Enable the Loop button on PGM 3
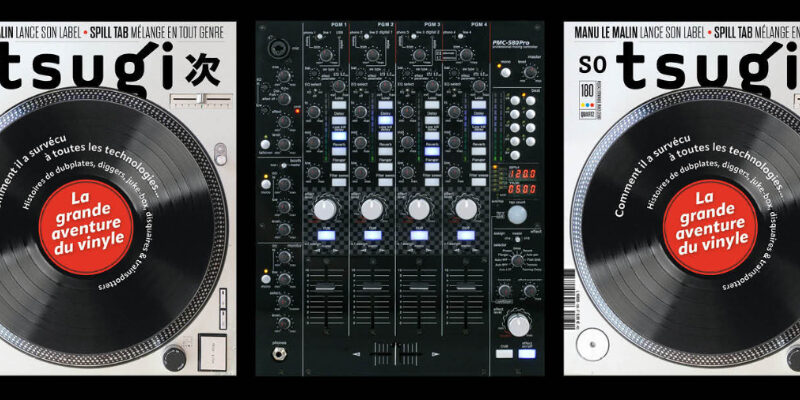The height and width of the screenshot is (400, 800). click(432, 106)
